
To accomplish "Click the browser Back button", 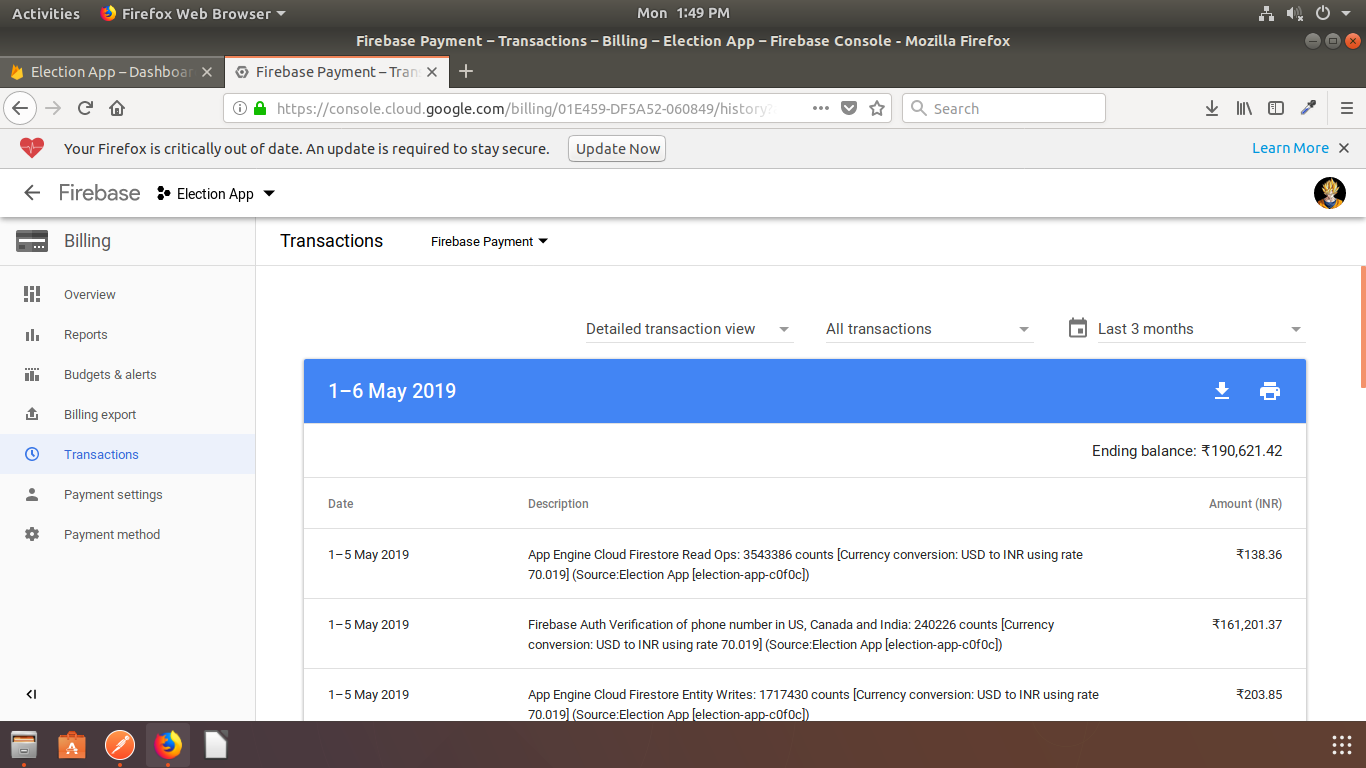I will click(21, 108).
